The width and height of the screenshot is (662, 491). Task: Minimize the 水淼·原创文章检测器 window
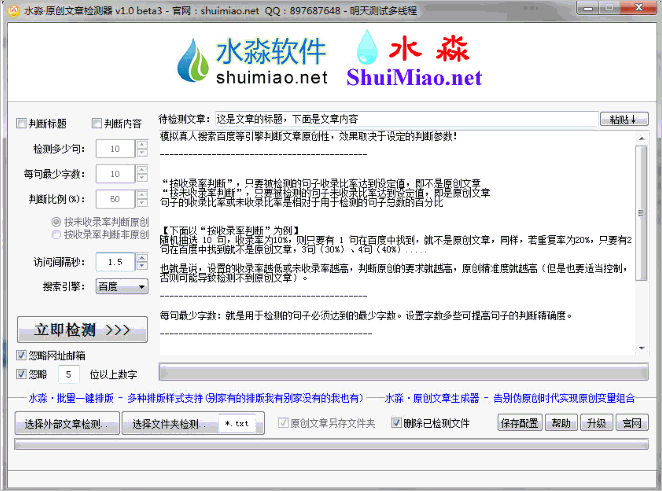point(589,8)
